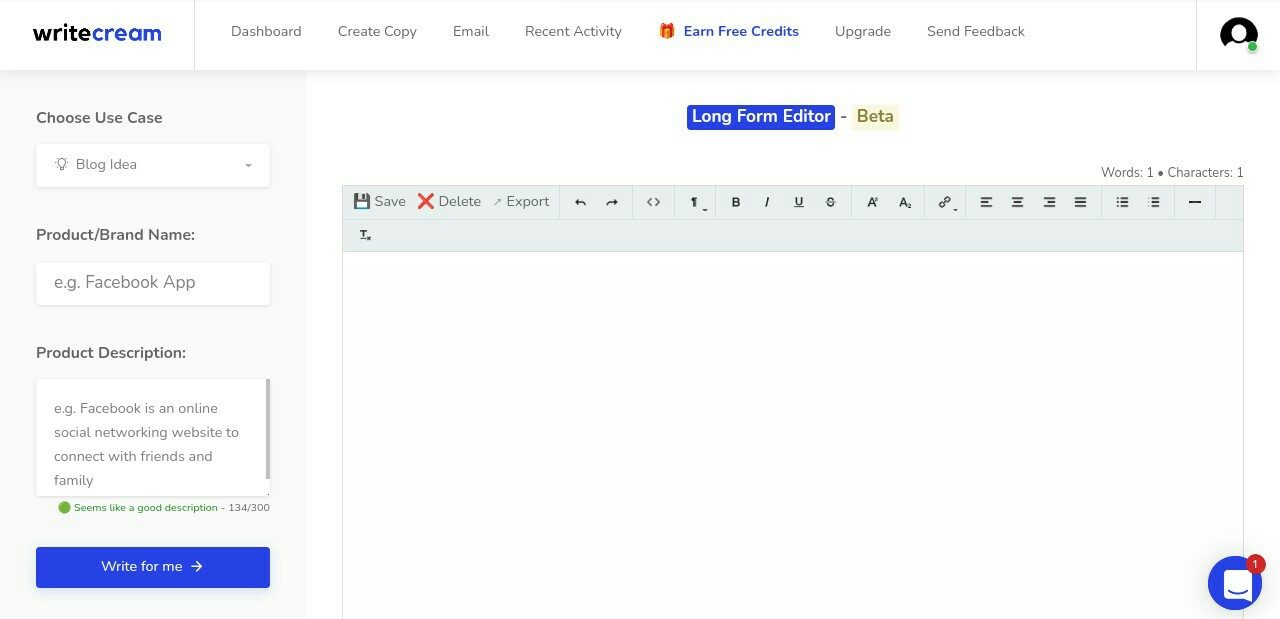Click the Redo arrow icon
The image size is (1280, 619).
pyautogui.click(x=612, y=201)
